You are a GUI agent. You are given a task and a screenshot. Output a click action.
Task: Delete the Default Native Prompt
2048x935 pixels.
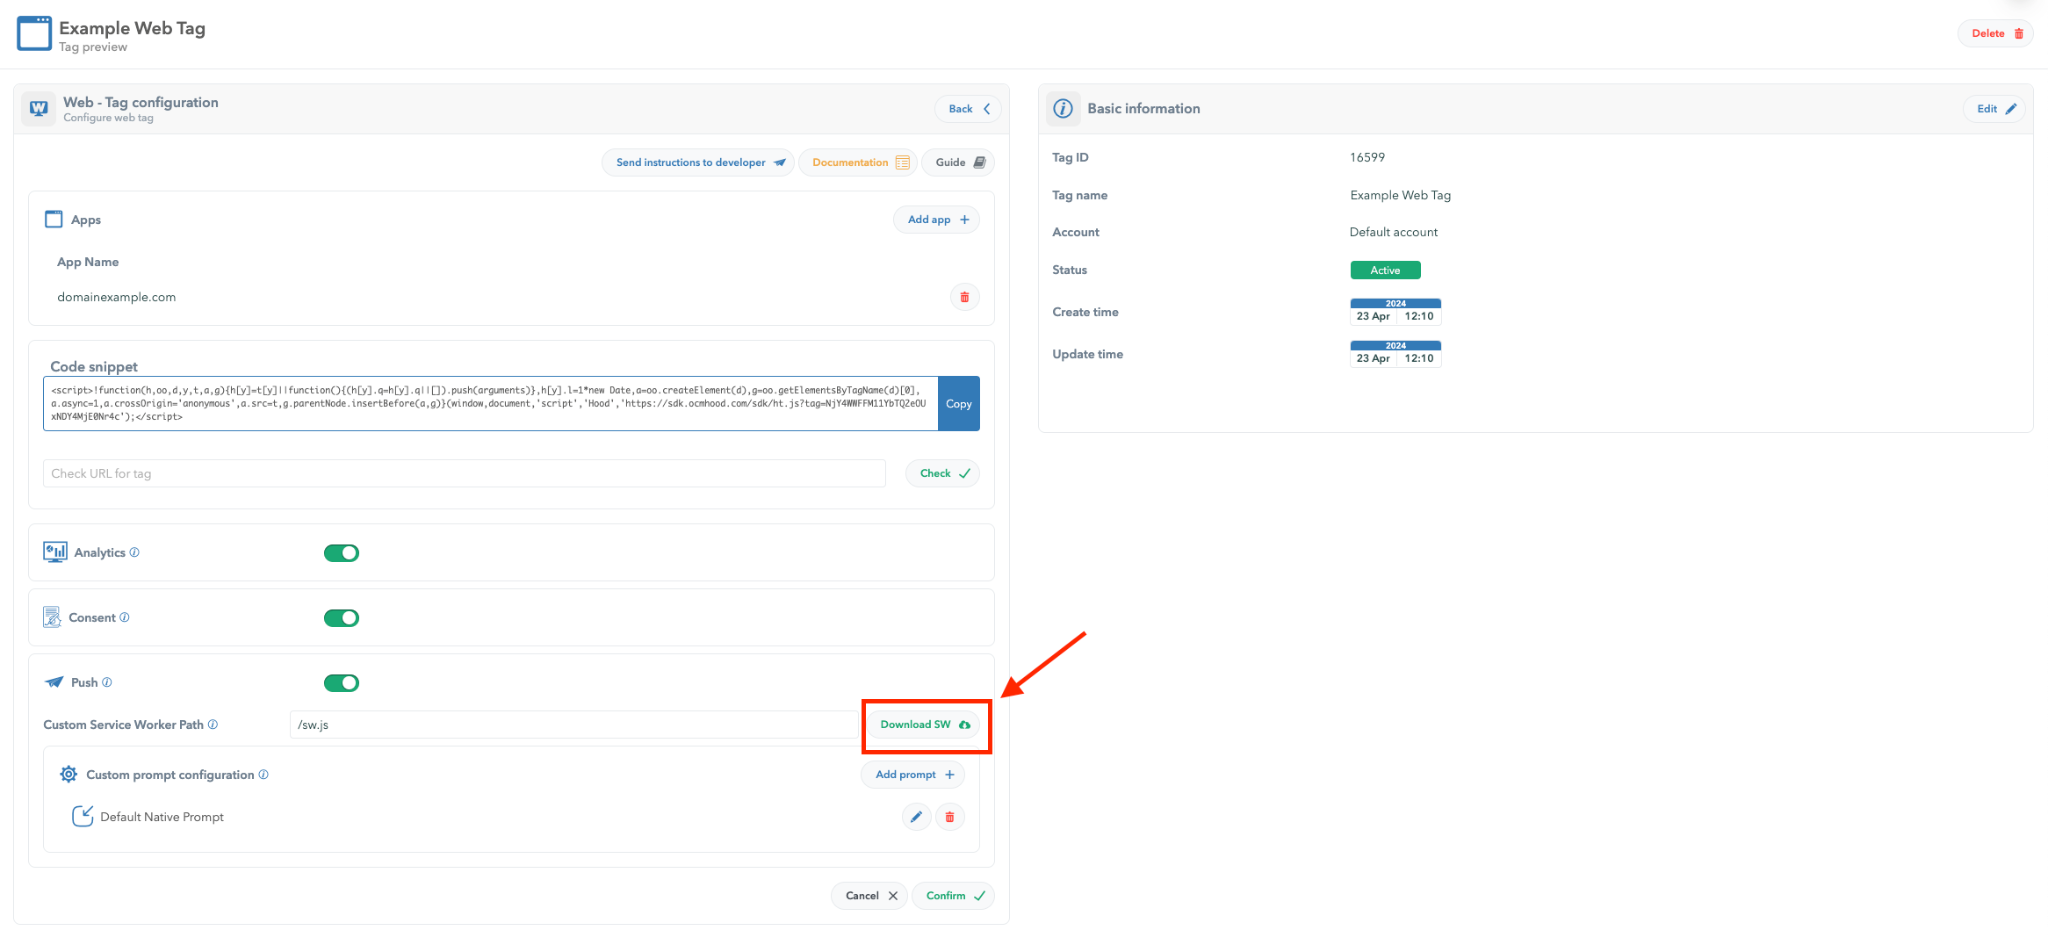tap(950, 817)
